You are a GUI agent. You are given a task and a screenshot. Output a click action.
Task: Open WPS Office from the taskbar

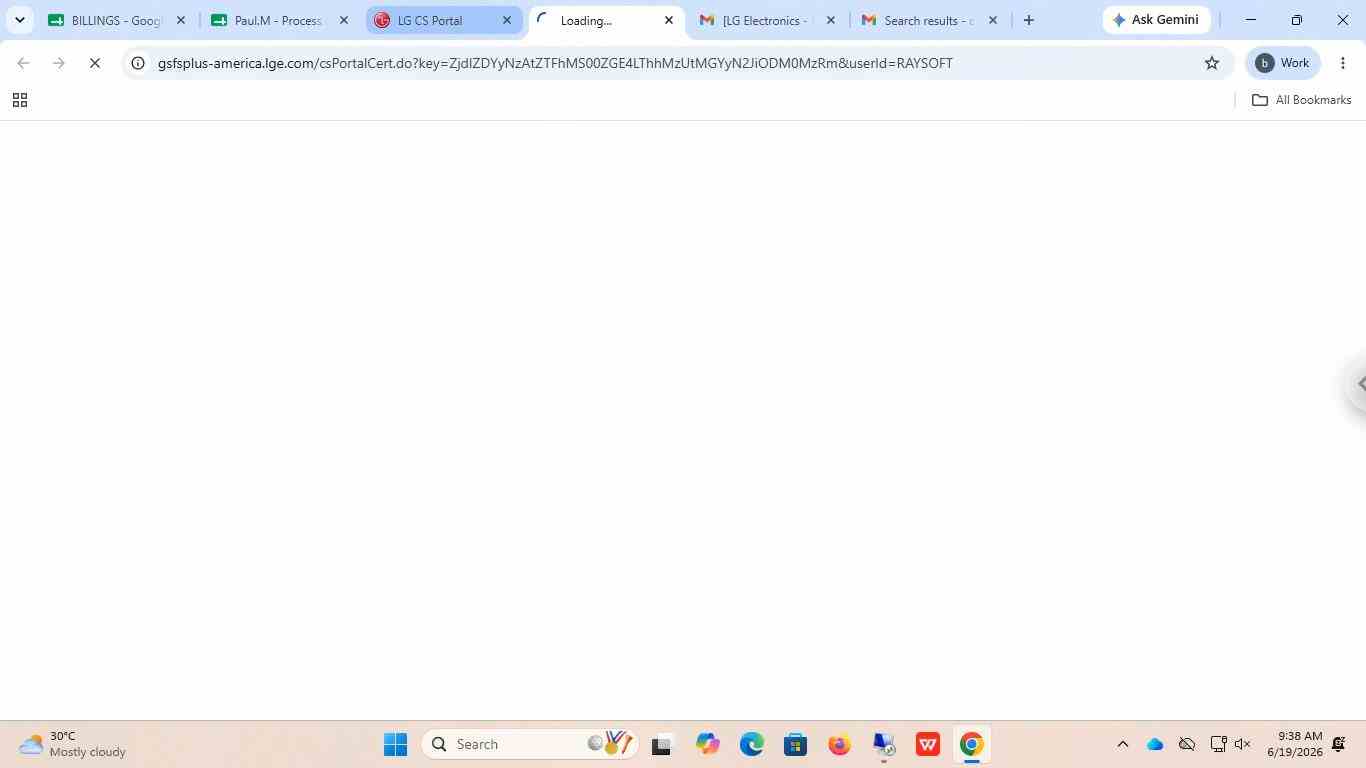pyautogui.click(x=928, y=744)
